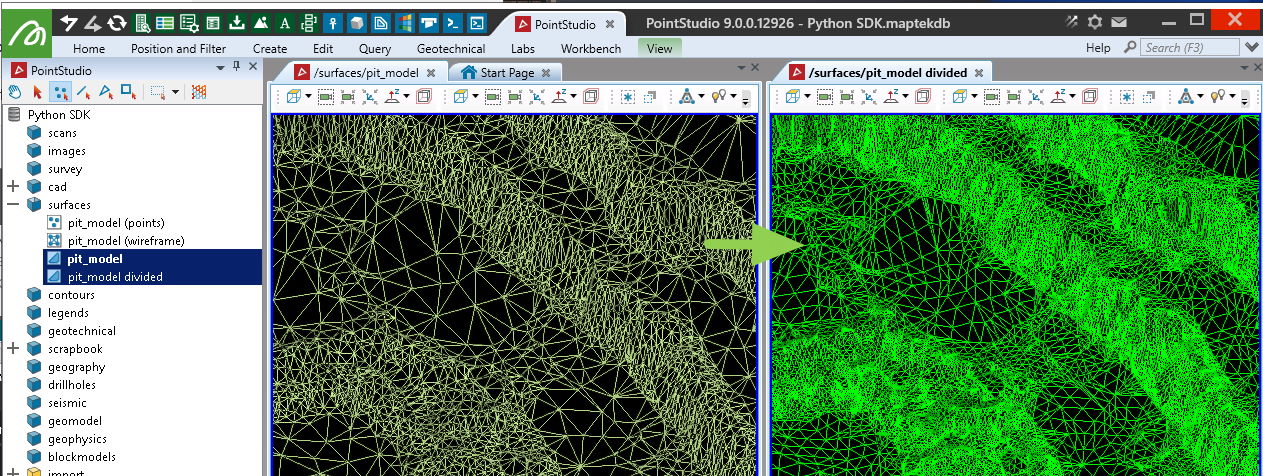
Task: Select pit_model (wireframe) in the tree
Action: tap(126, 241)
